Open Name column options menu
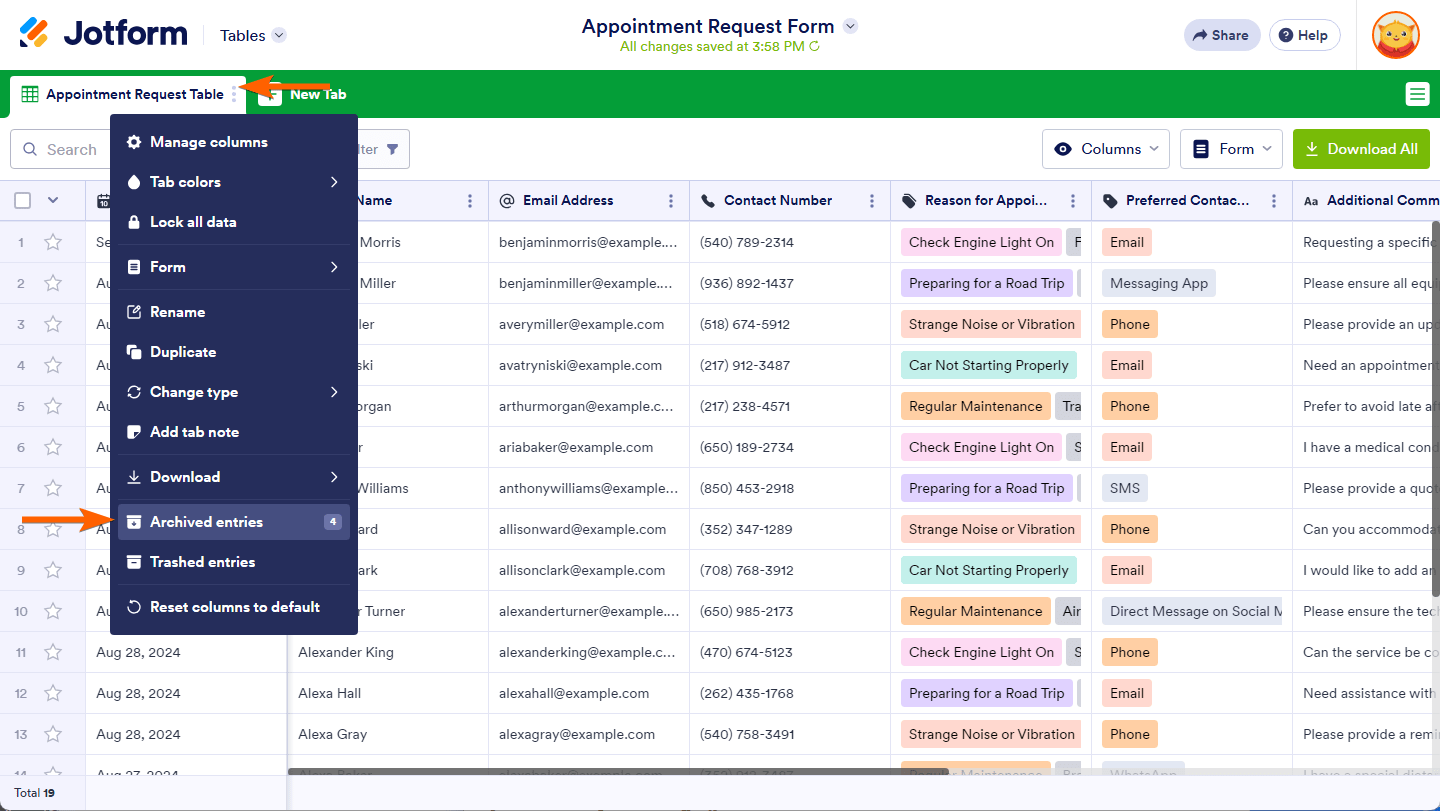The image size is (1440, 811). point(470,201)
